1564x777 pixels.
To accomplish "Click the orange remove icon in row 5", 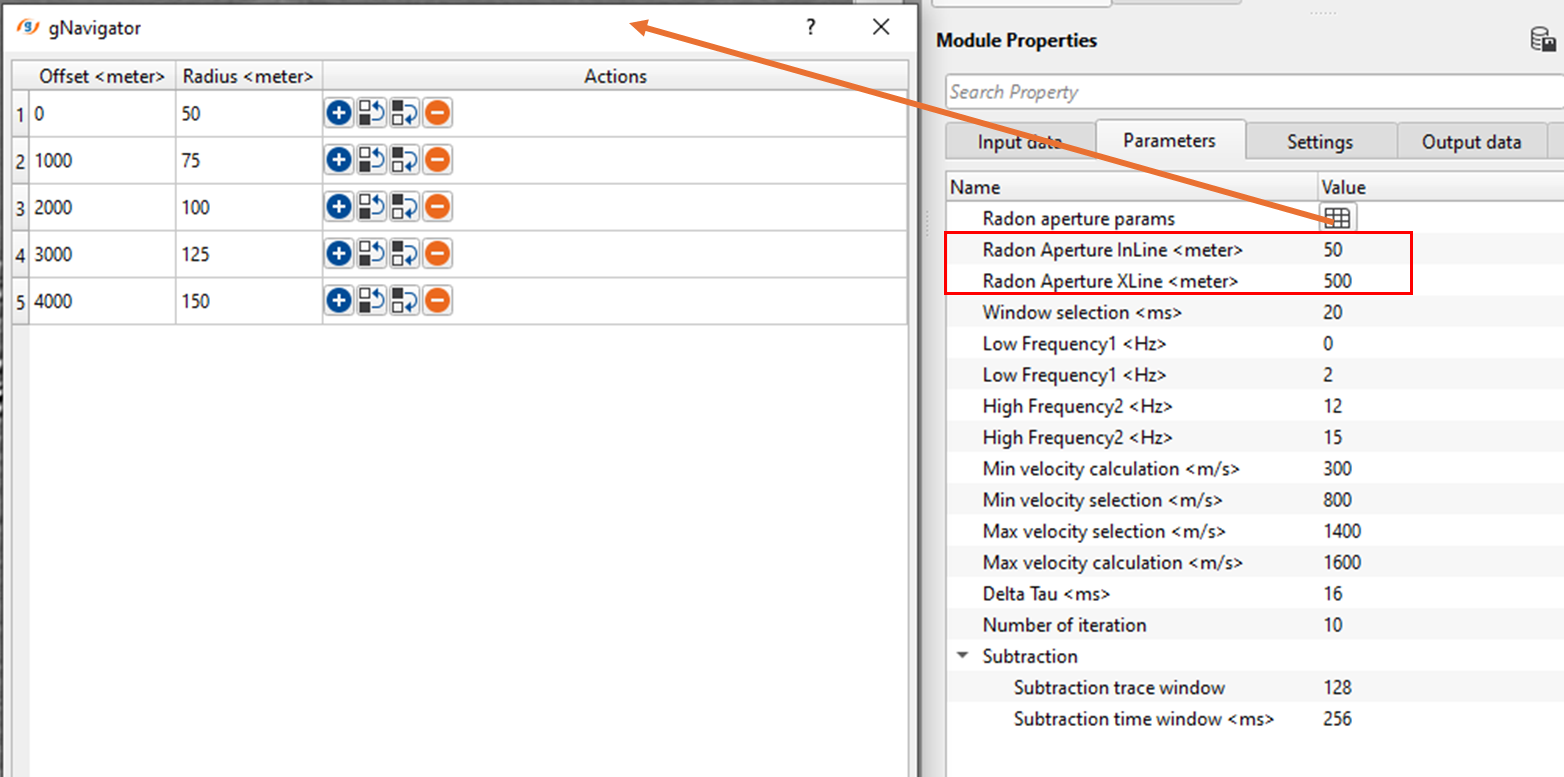I will [x=437, y=301].
